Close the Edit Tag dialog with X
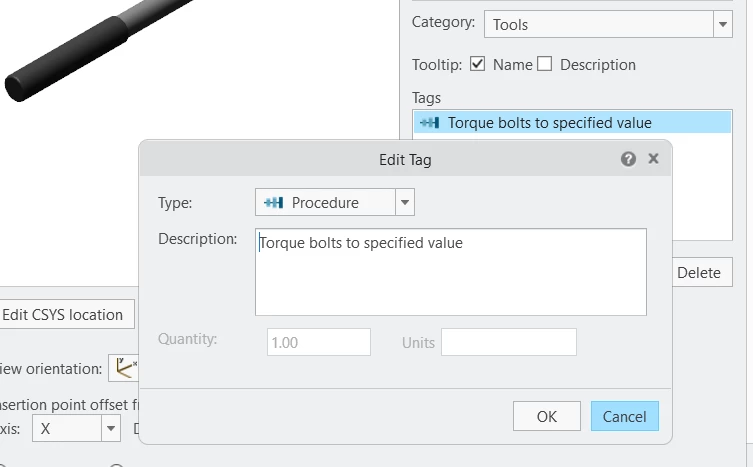This screenshot has height=467, width=753. point(653,159)
